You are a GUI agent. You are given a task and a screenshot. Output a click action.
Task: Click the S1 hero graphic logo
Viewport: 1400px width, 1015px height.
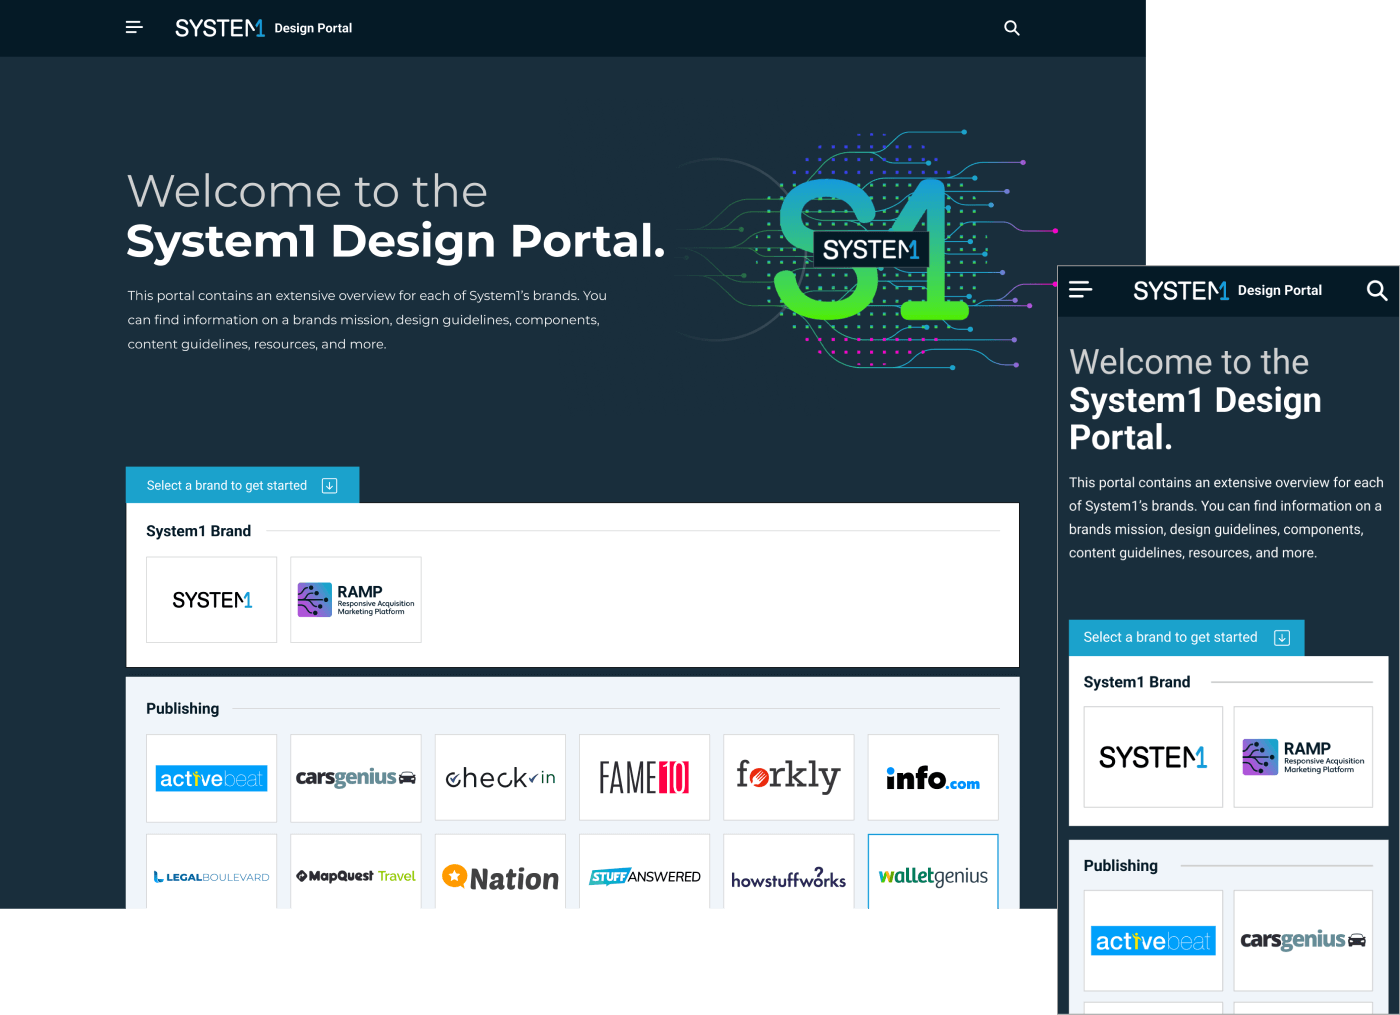point(871,249)
